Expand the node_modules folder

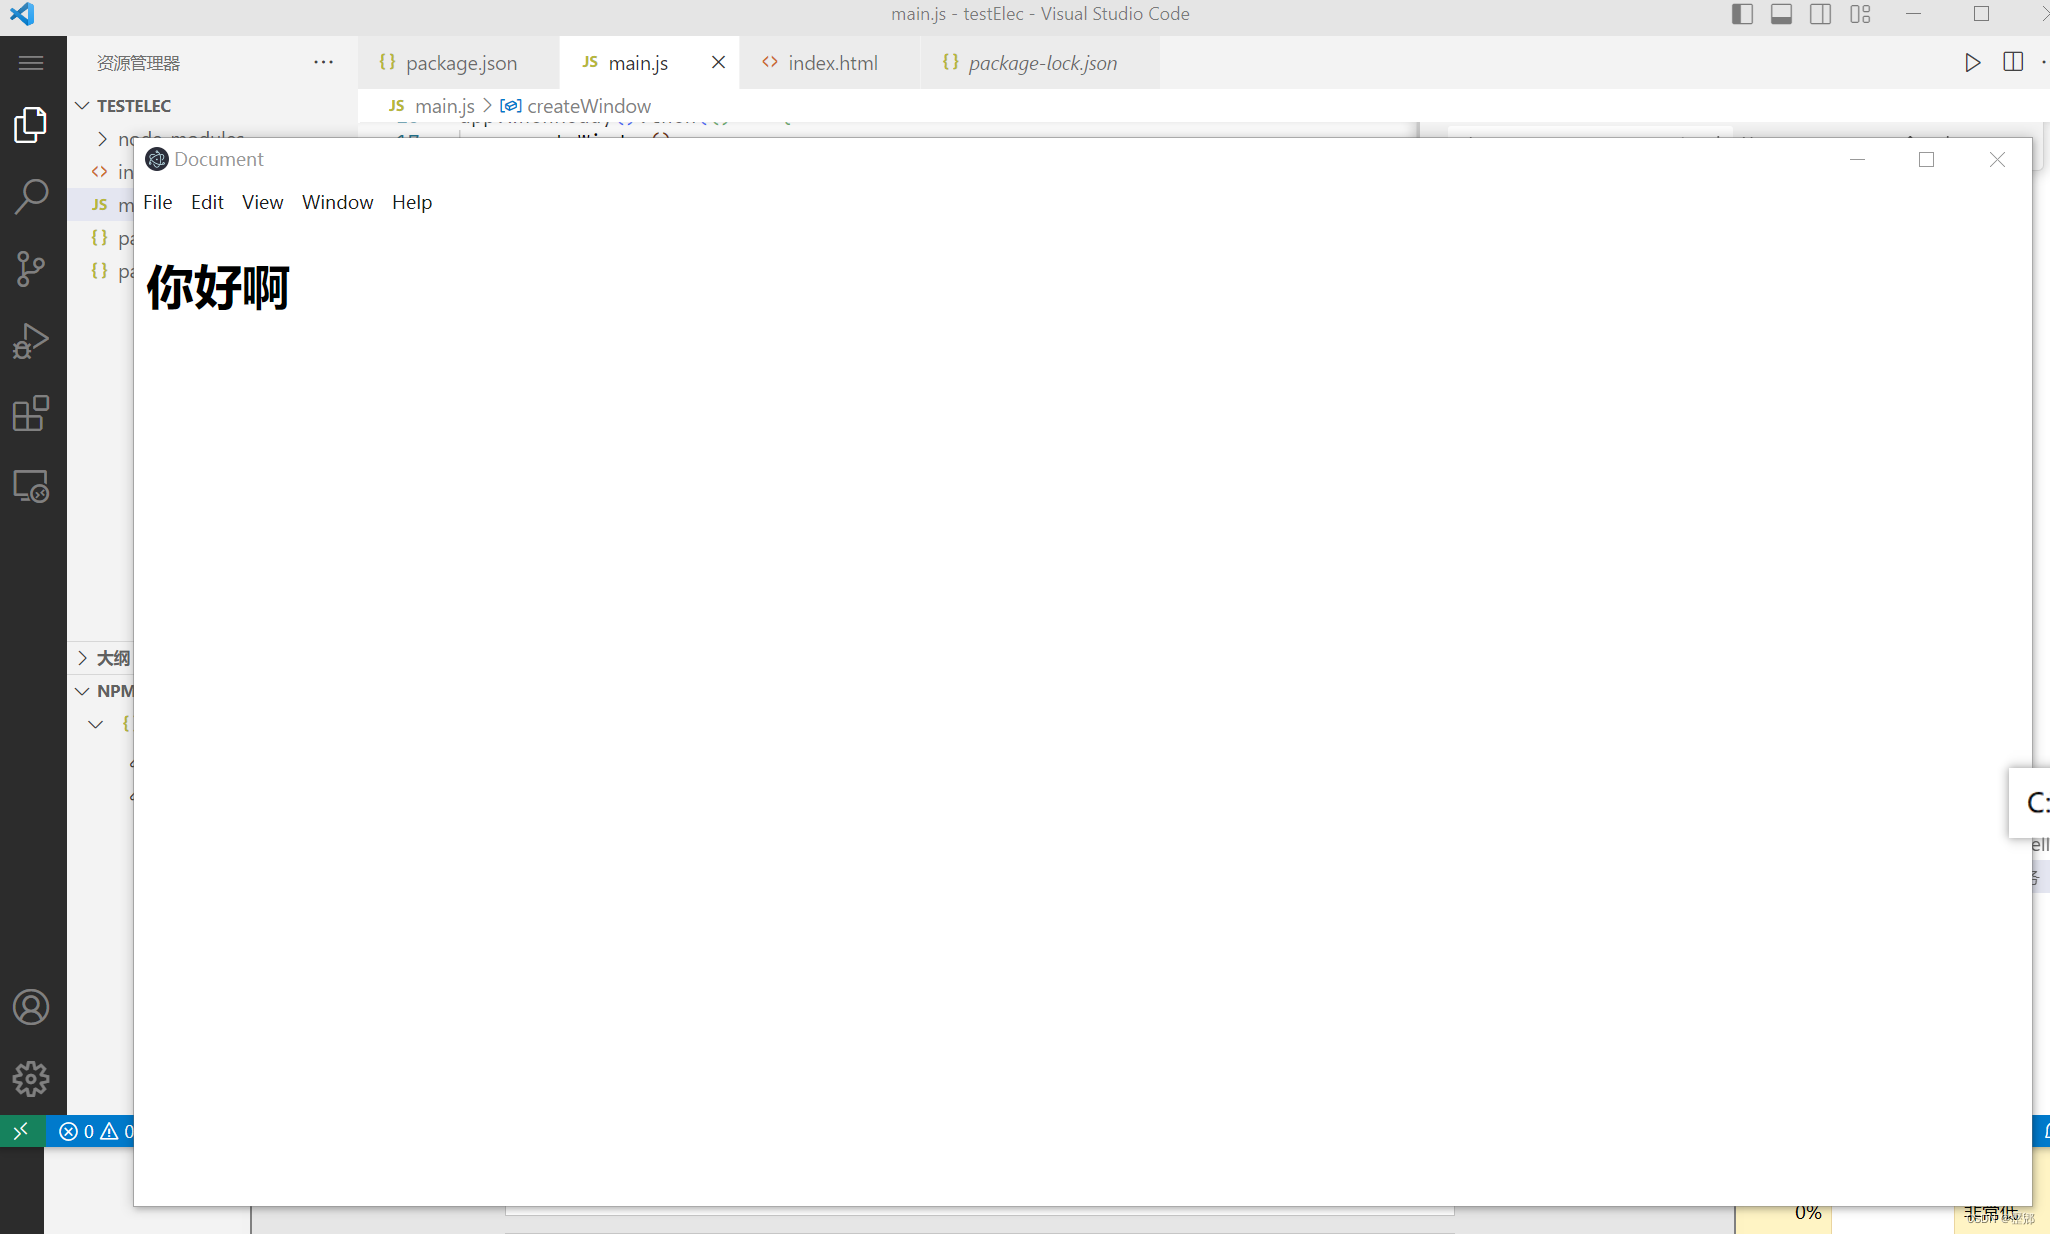[103, 139]
